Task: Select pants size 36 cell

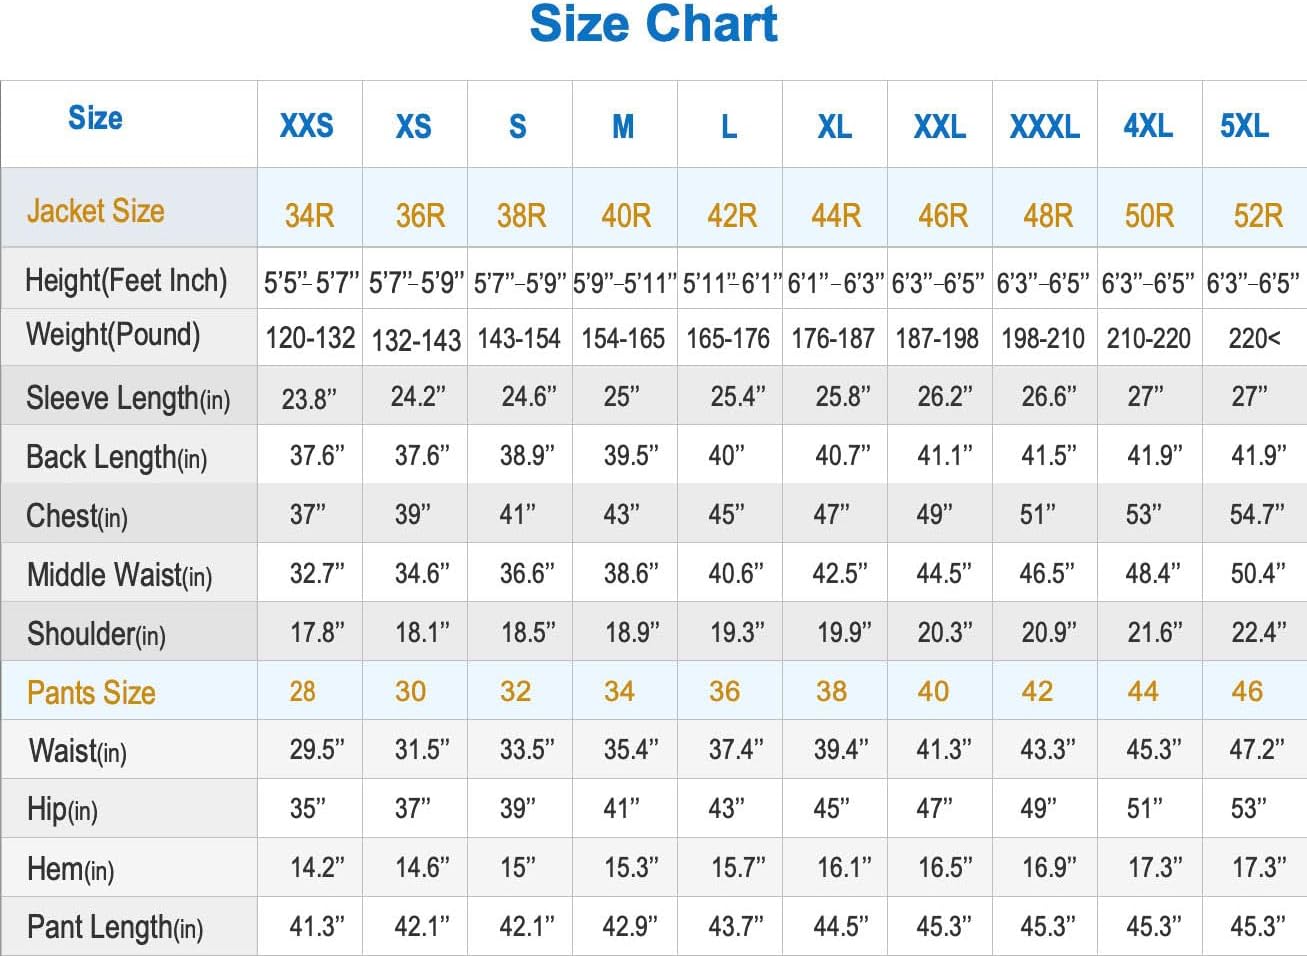Action: pos(724,691)
